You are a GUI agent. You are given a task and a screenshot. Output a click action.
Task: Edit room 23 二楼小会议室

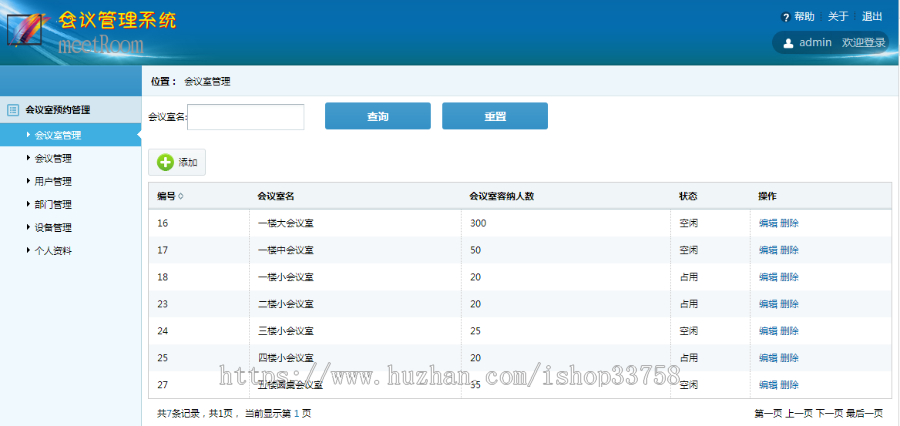coord(768,304)
